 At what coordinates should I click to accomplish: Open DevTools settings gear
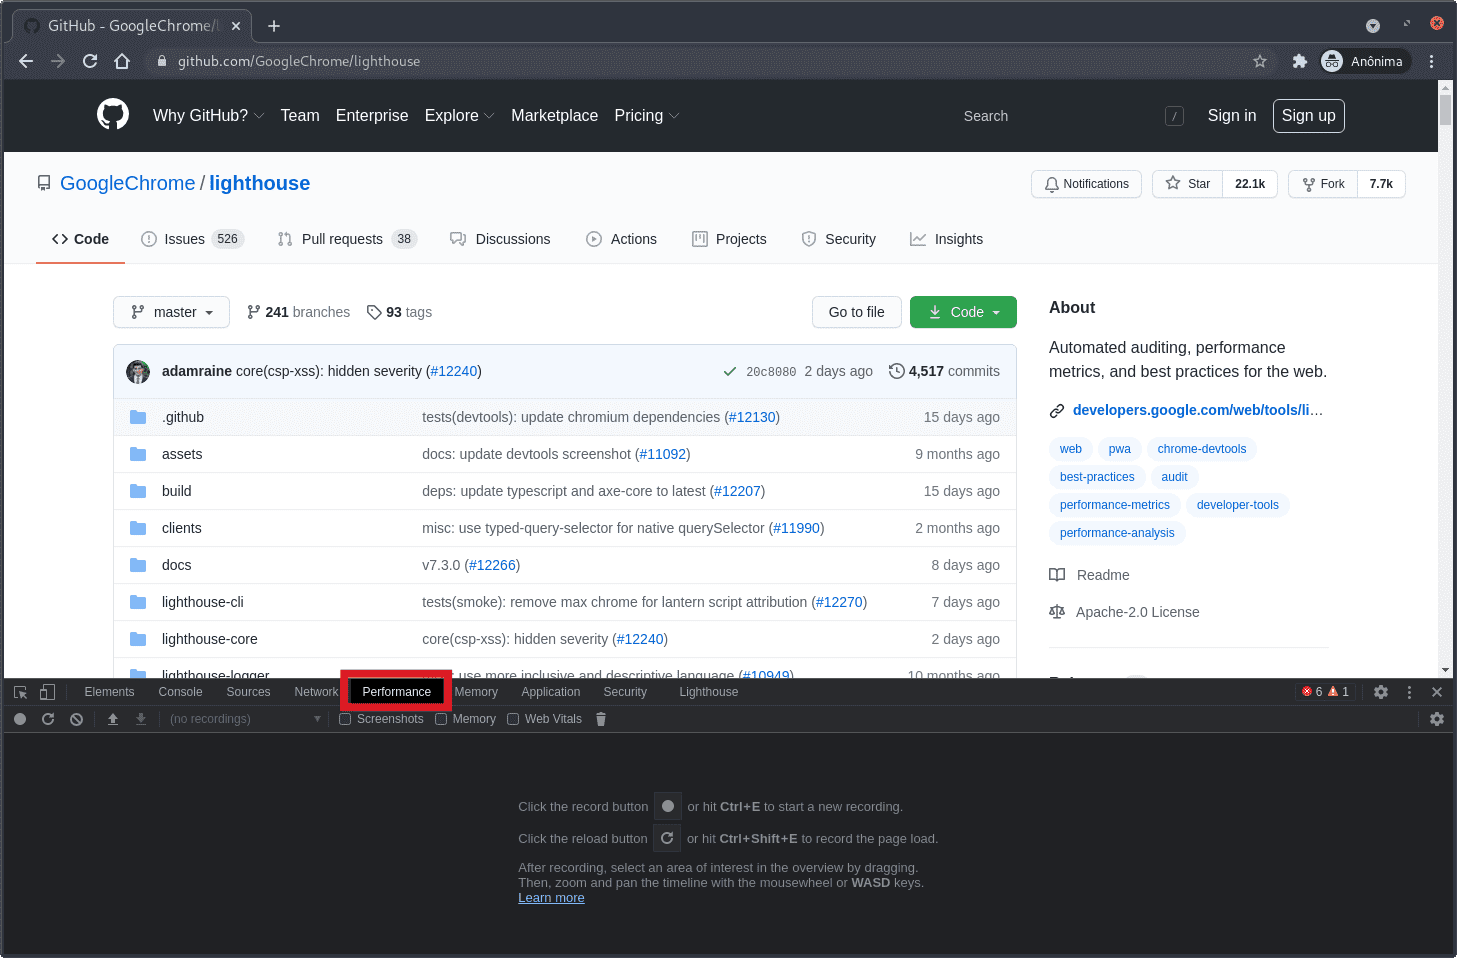click(x=1381, y=692)
